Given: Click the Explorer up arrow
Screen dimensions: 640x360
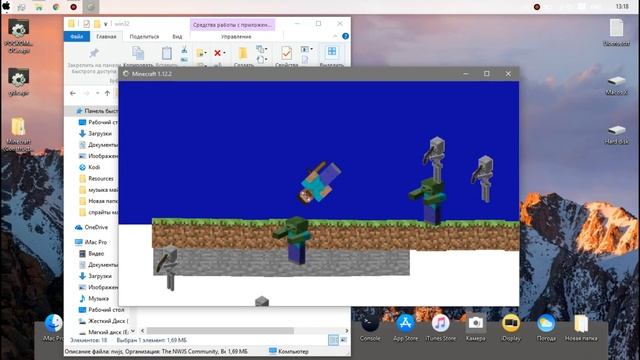Looking at the screenshot, I should [107, 93].
